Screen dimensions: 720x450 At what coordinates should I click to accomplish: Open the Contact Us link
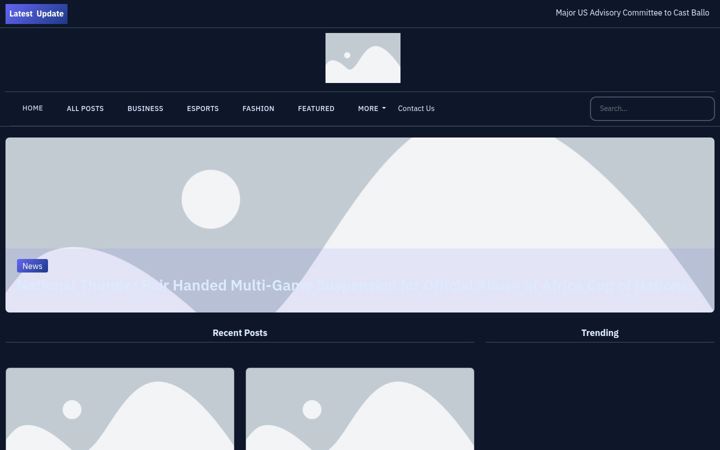[416, 108]
